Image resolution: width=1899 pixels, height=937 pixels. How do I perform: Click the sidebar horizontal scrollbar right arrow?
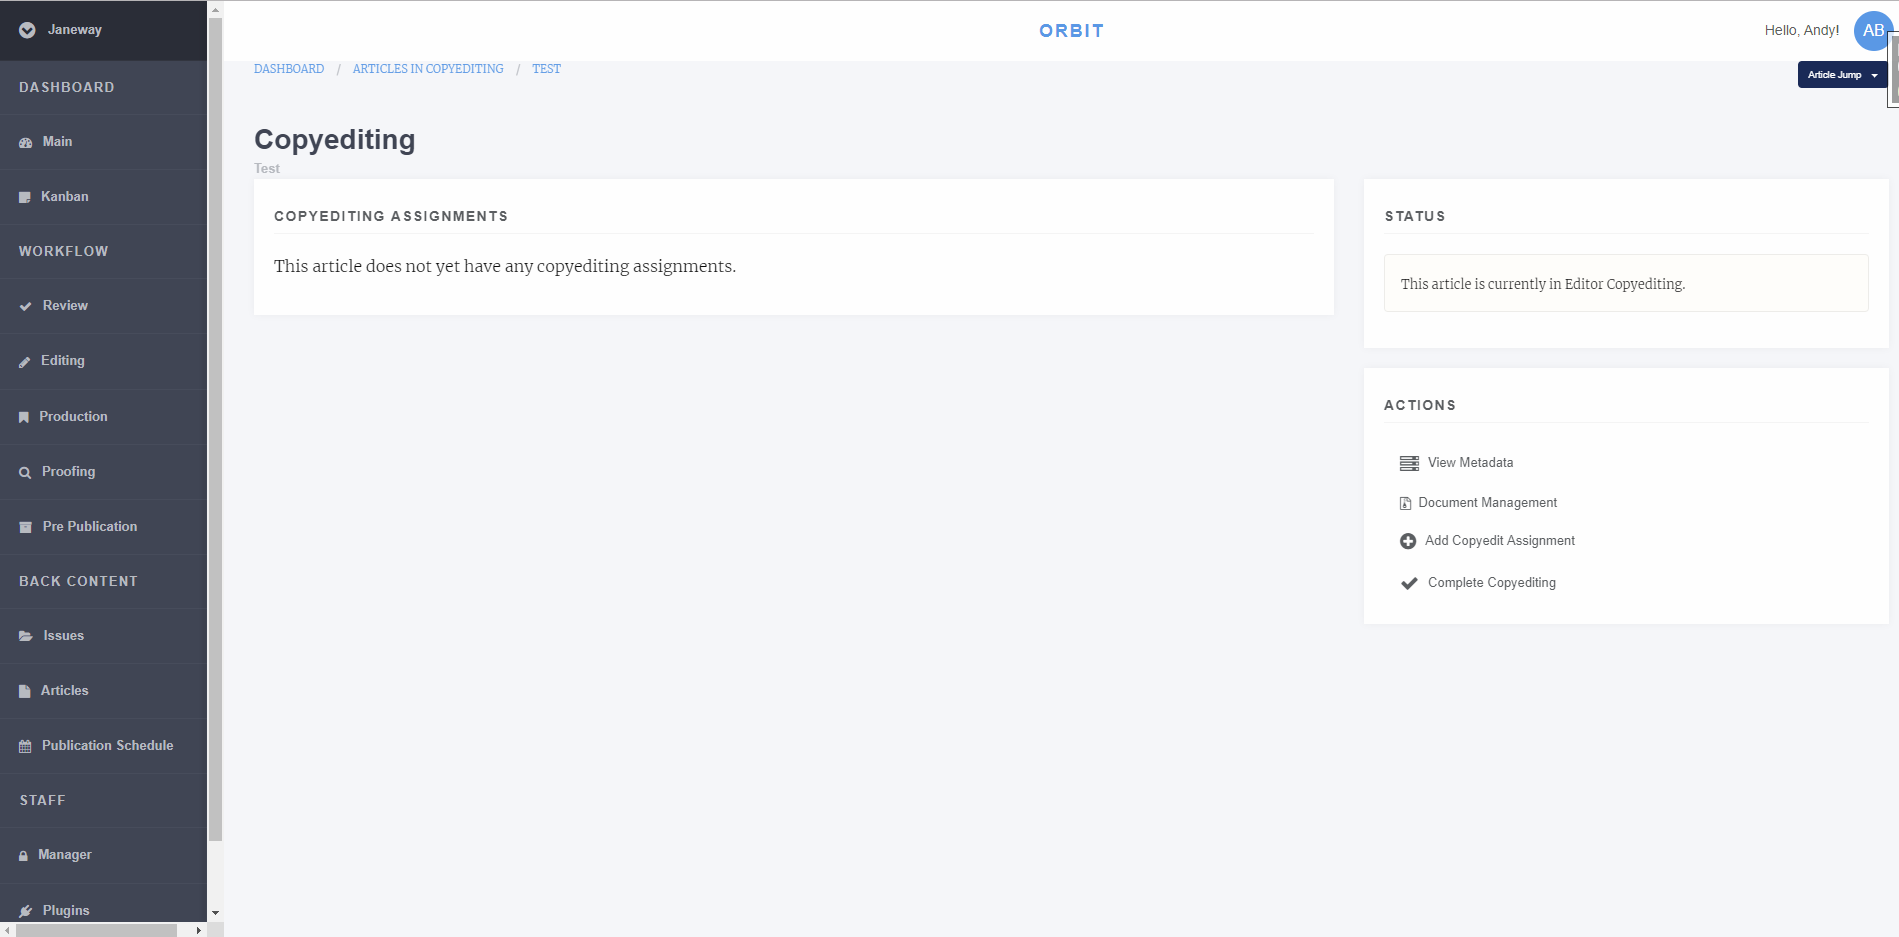coord(198,930)
